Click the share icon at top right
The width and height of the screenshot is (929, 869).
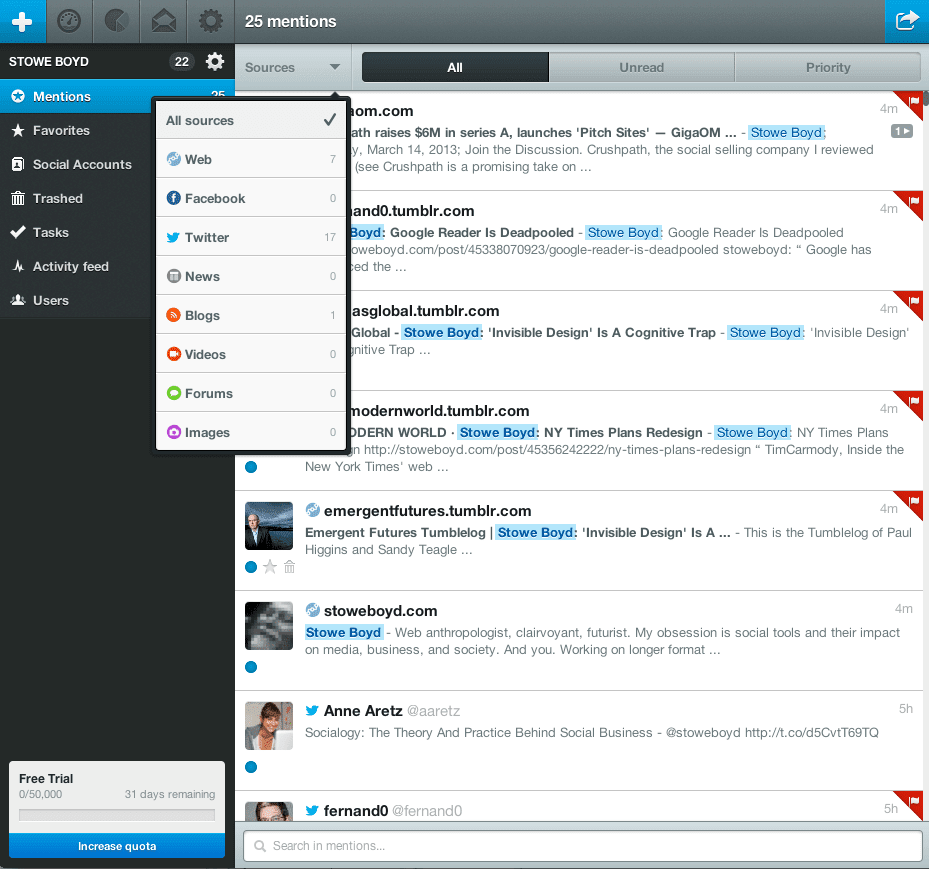click(906, 21)
